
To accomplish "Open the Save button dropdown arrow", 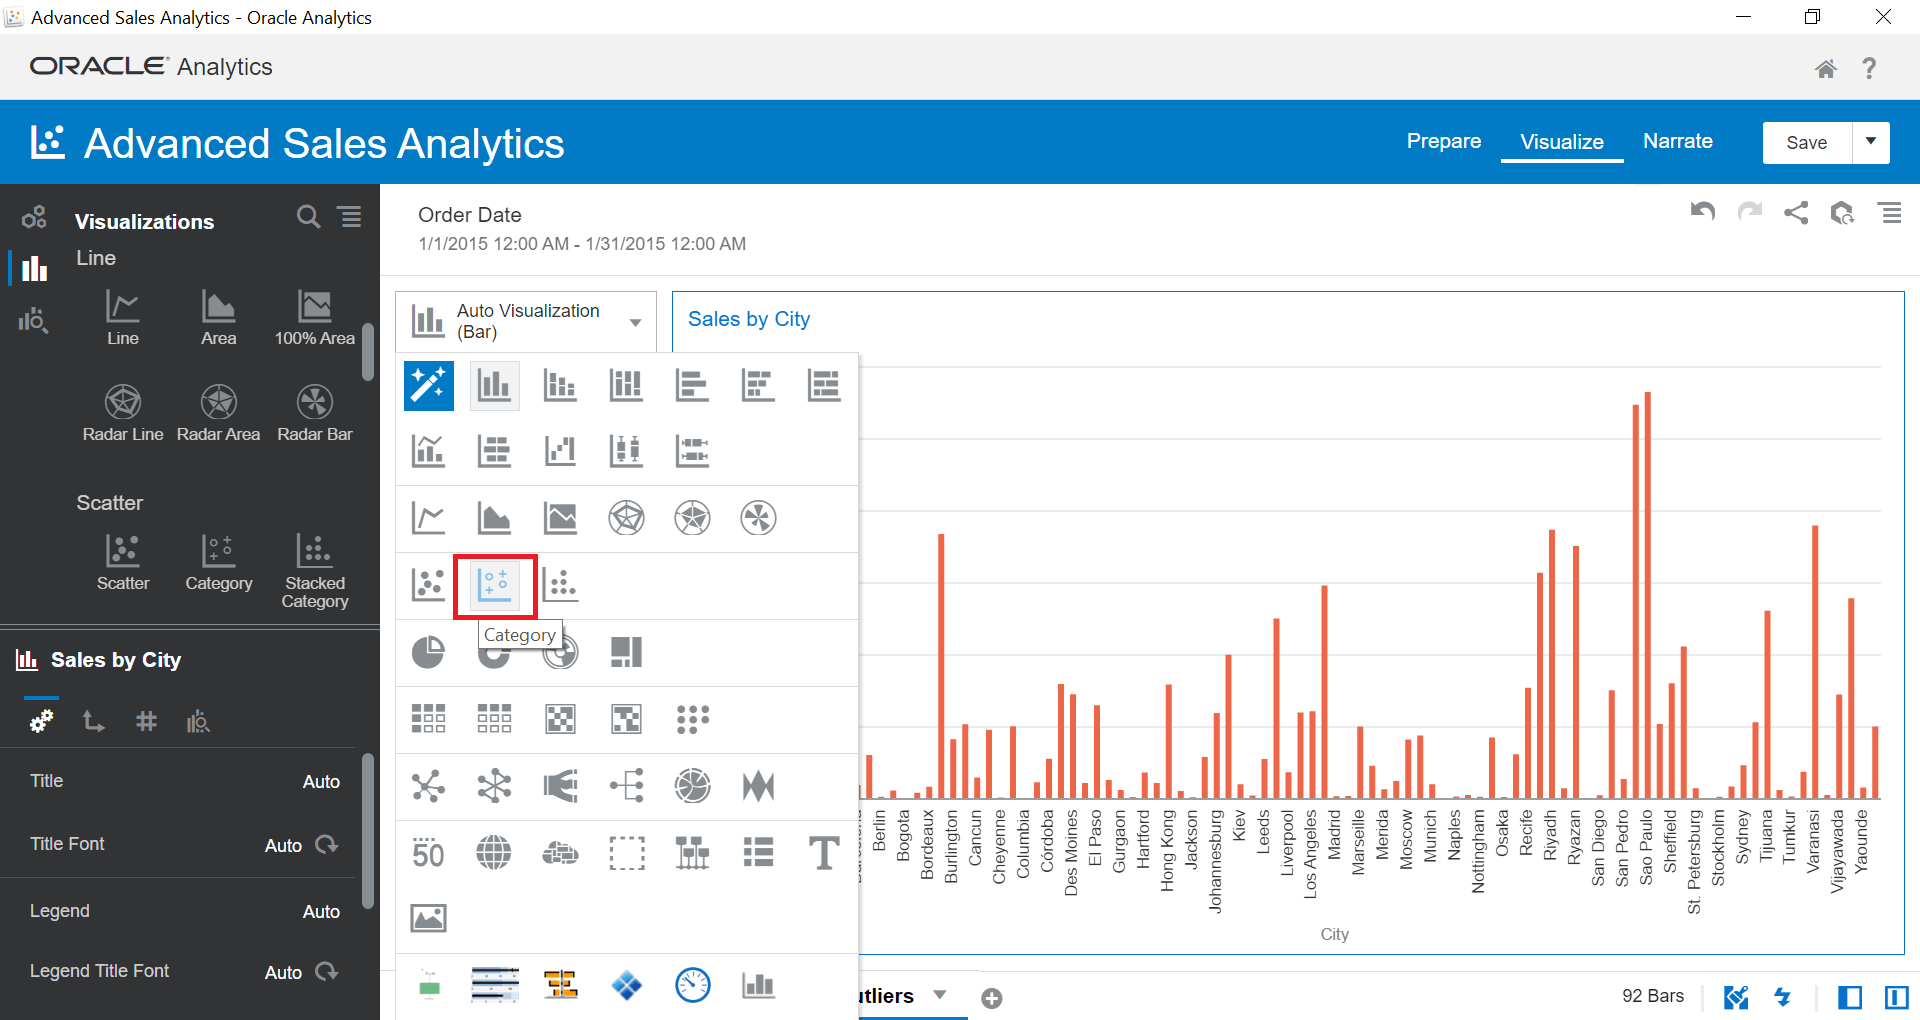I will point(1871,142).
